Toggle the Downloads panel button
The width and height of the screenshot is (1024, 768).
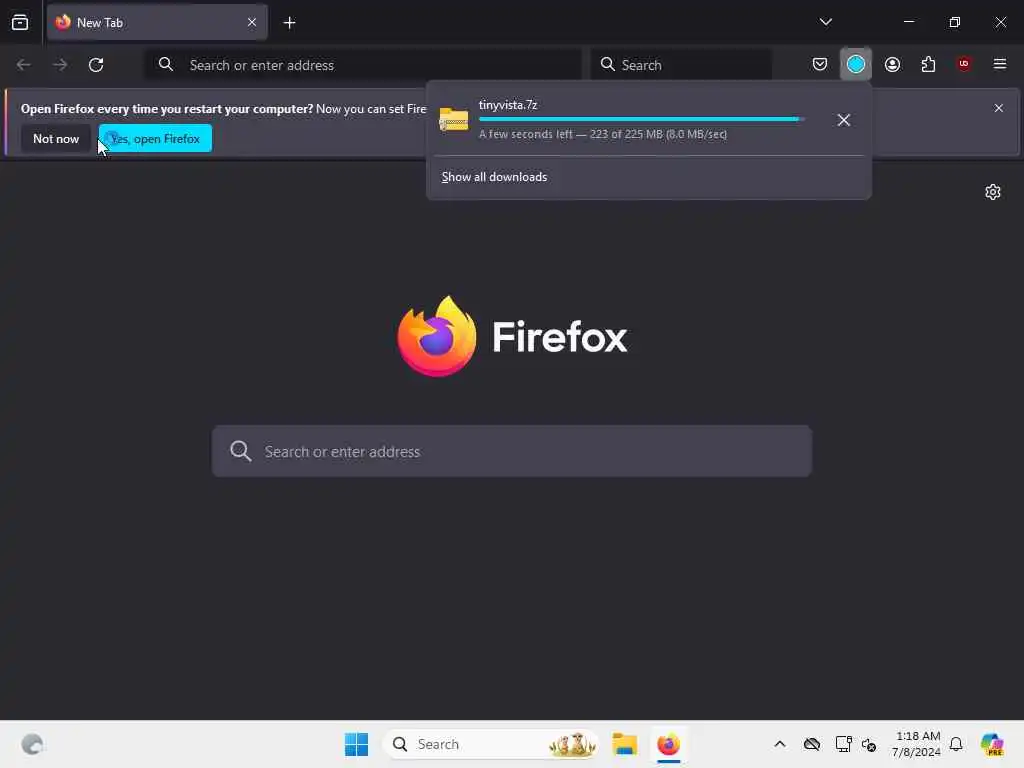(856, 64)
